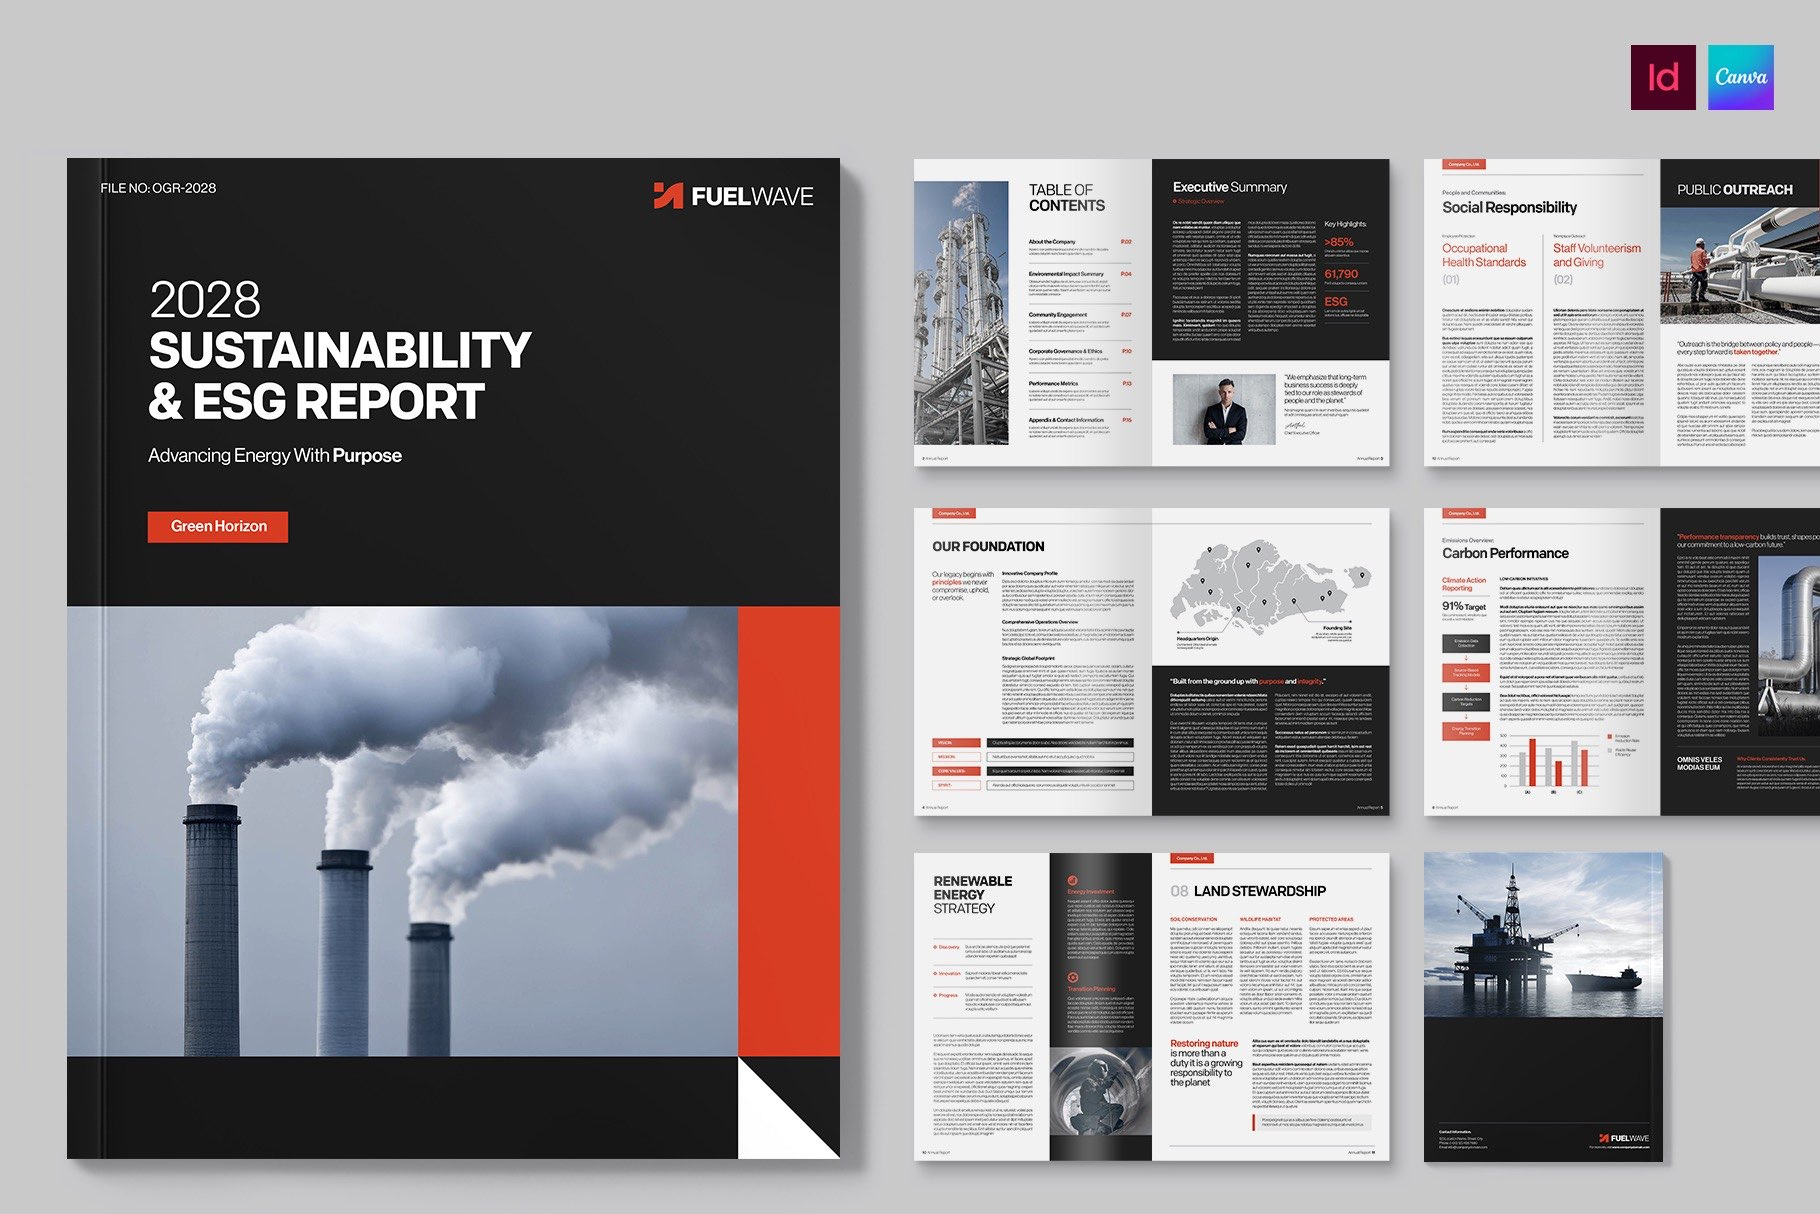This screenshot has height=1214, width=1820.
Task: Click the Adobe InDesign icon
Action: pyautogui.click(x=1663, y=77)
